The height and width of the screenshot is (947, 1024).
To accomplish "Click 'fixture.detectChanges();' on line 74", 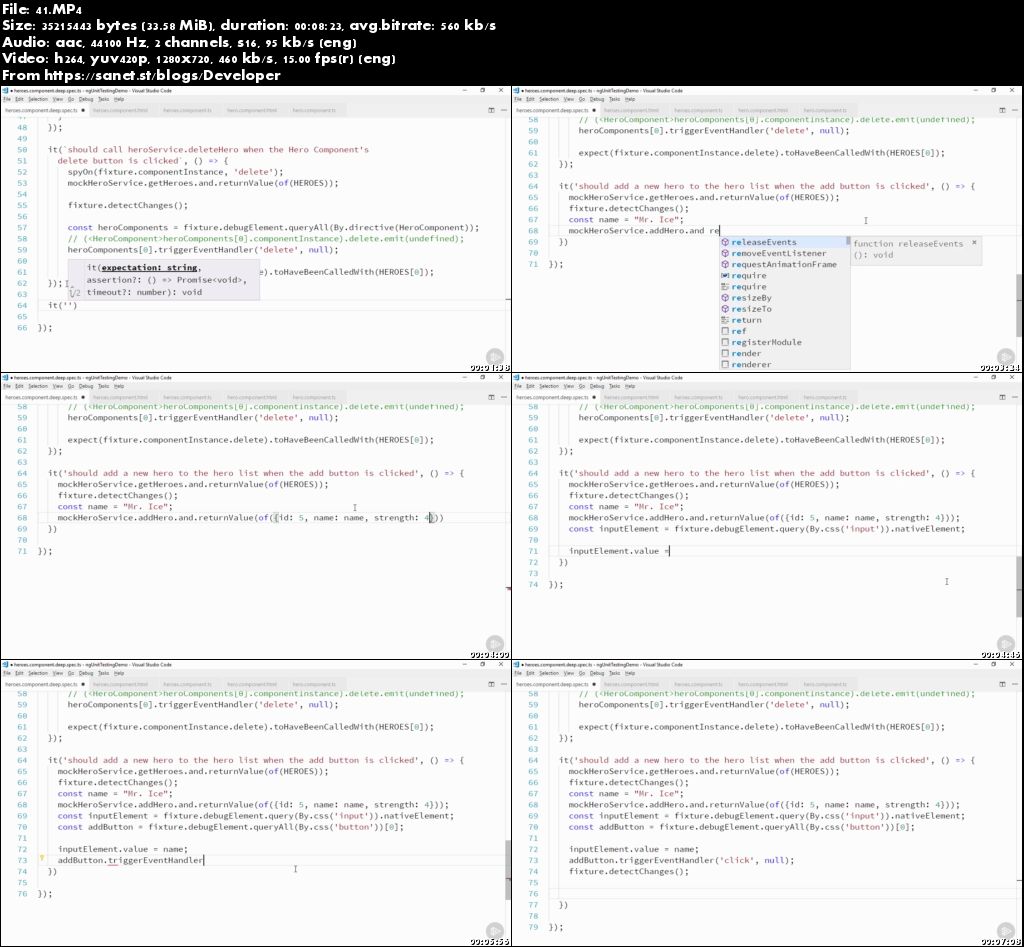I will point(628,871).
